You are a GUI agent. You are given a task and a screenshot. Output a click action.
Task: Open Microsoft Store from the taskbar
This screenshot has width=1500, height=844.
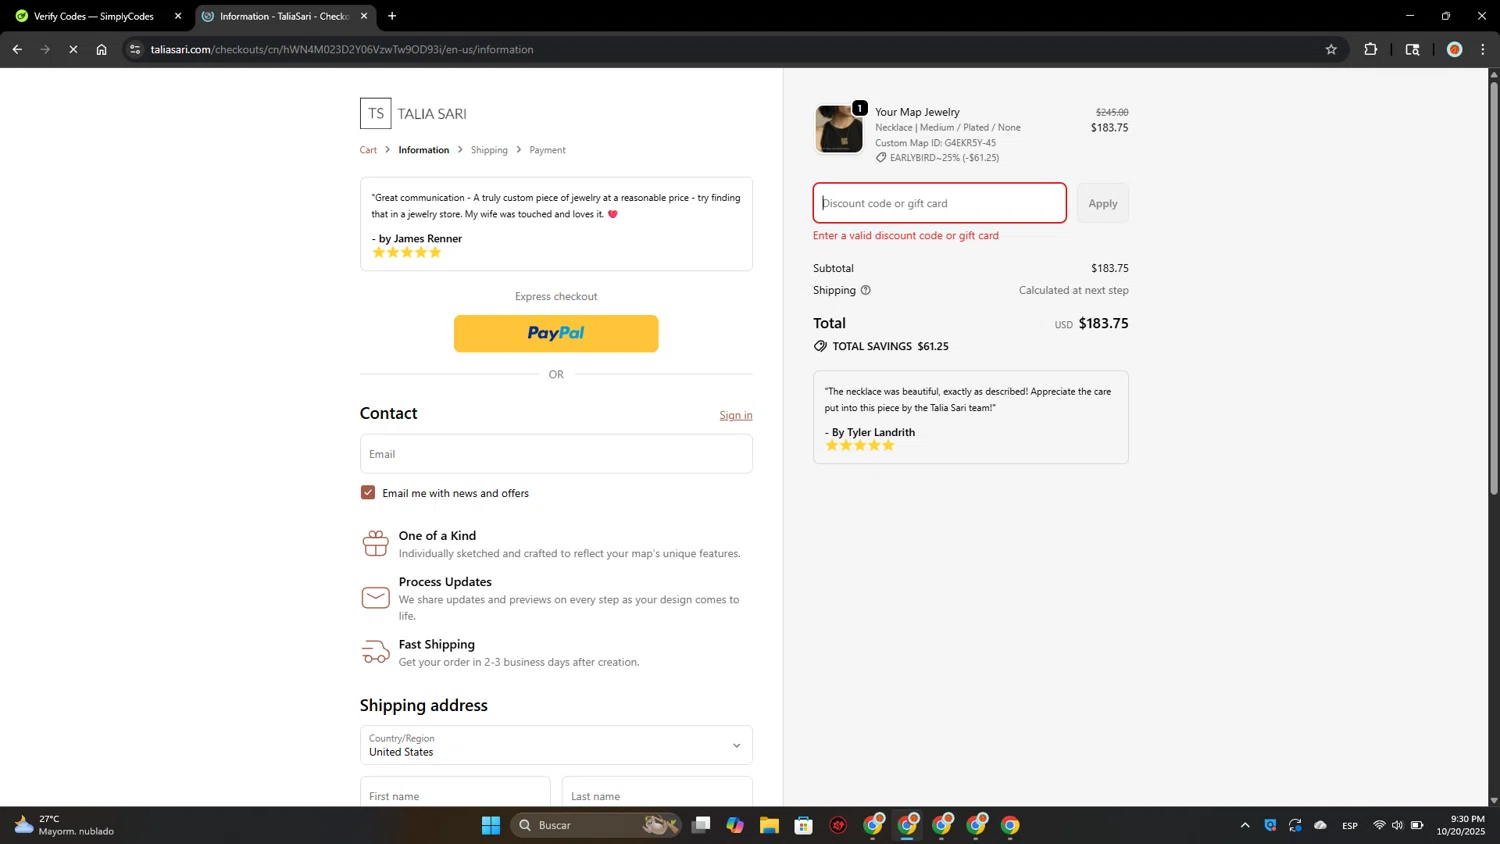tap(804, 825)
